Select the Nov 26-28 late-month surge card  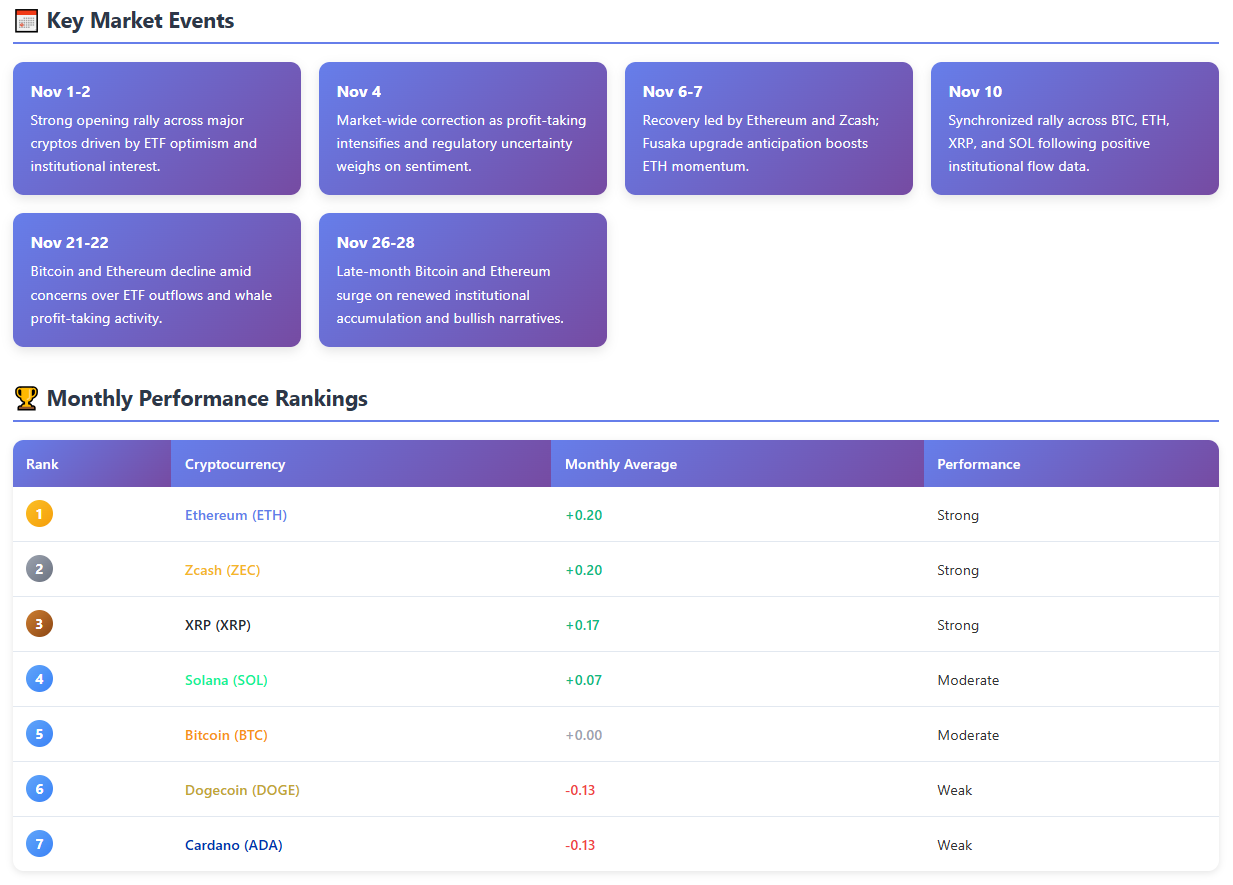(463, 280)
